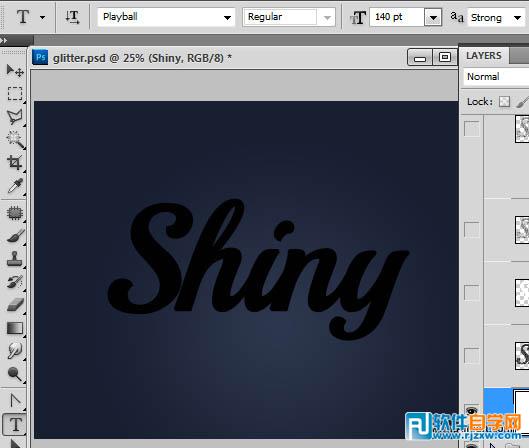Pick the Magic Wand tool
Screen dimensions: 529x448
(15, 140)
